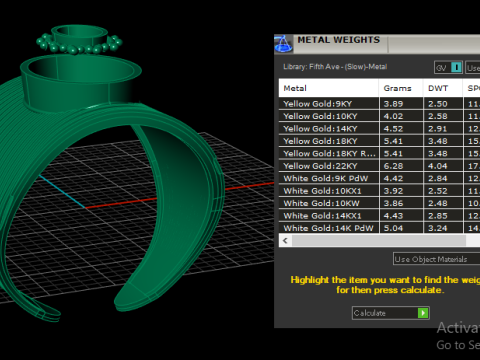
Task: Select the White Gold:10KX1 row
Action: [379, 191]
